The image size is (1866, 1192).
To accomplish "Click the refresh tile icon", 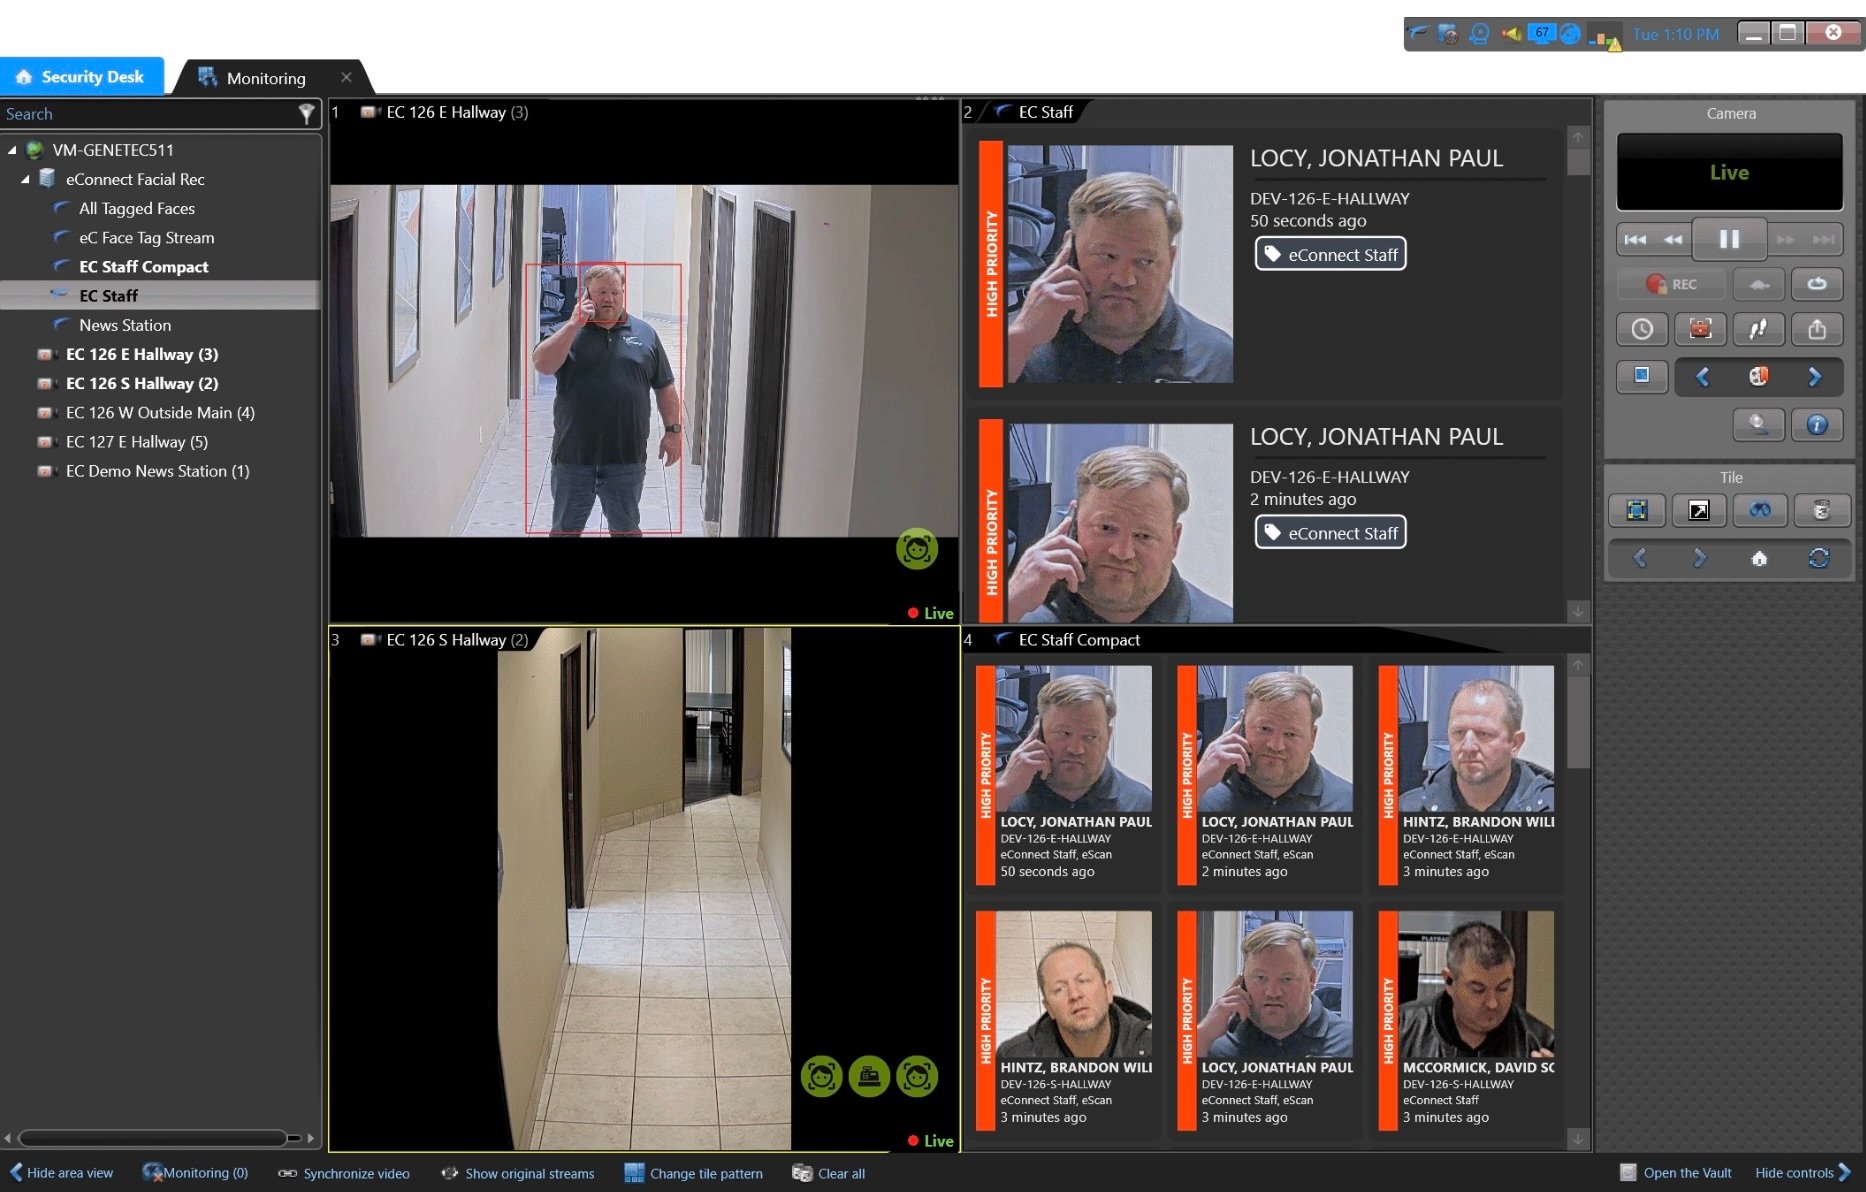I will (1818, 558).
